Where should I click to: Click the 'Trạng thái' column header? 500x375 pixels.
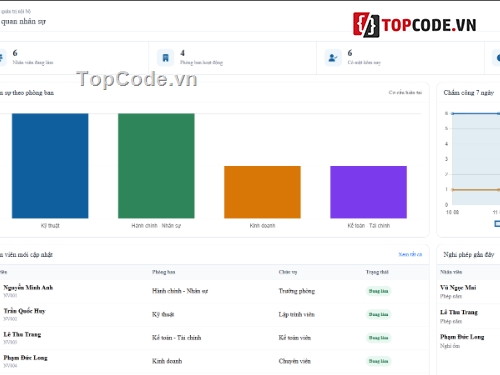click(x=377, y=272)
